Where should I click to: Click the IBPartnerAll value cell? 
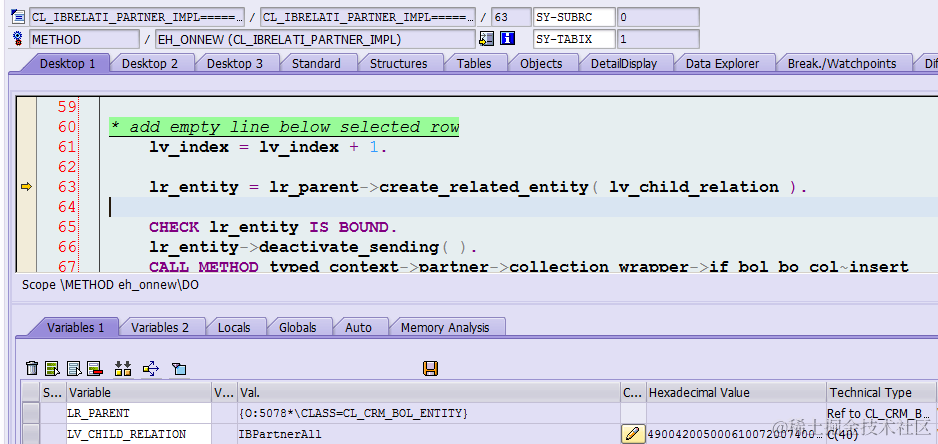click(x=428, y=434)
